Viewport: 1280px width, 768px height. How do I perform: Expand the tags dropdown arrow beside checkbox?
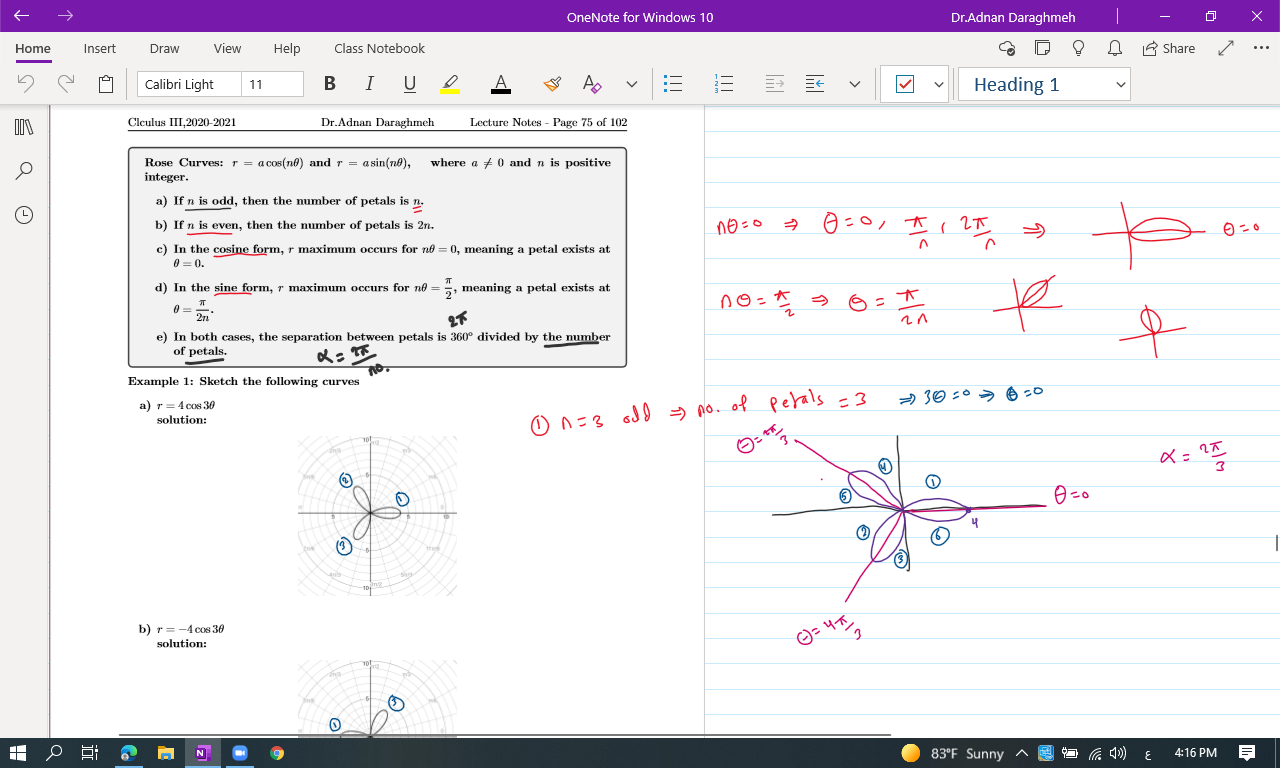tap(939, 85)
